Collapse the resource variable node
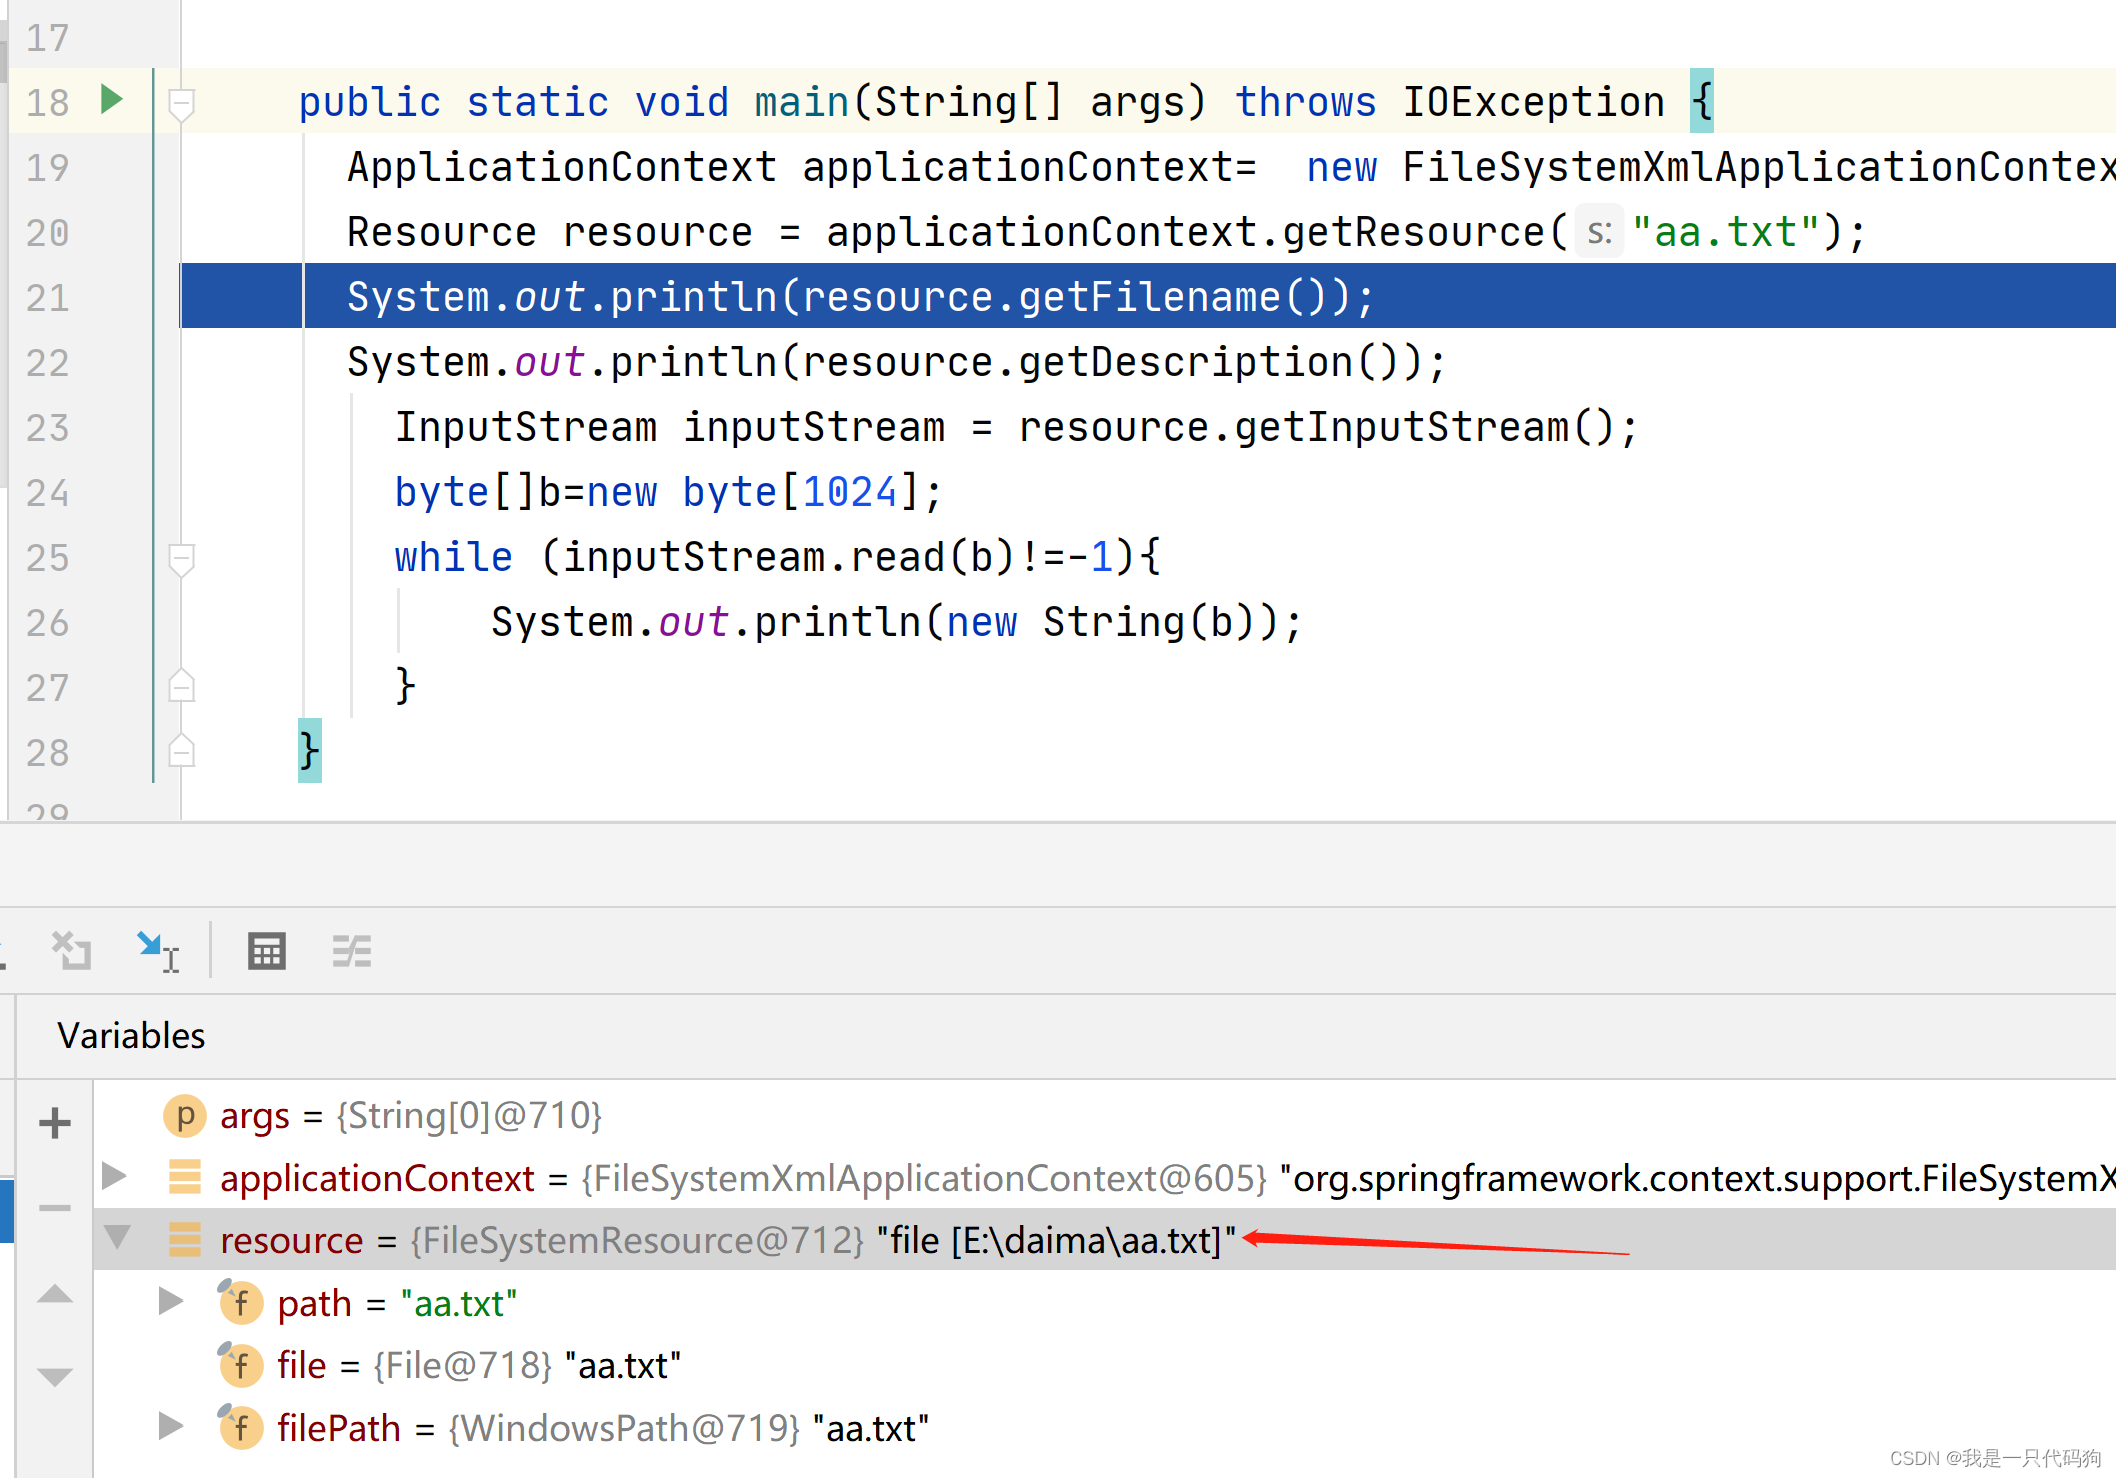The height and width of the screenshot is (1478, 2116). click(117, 1238)
